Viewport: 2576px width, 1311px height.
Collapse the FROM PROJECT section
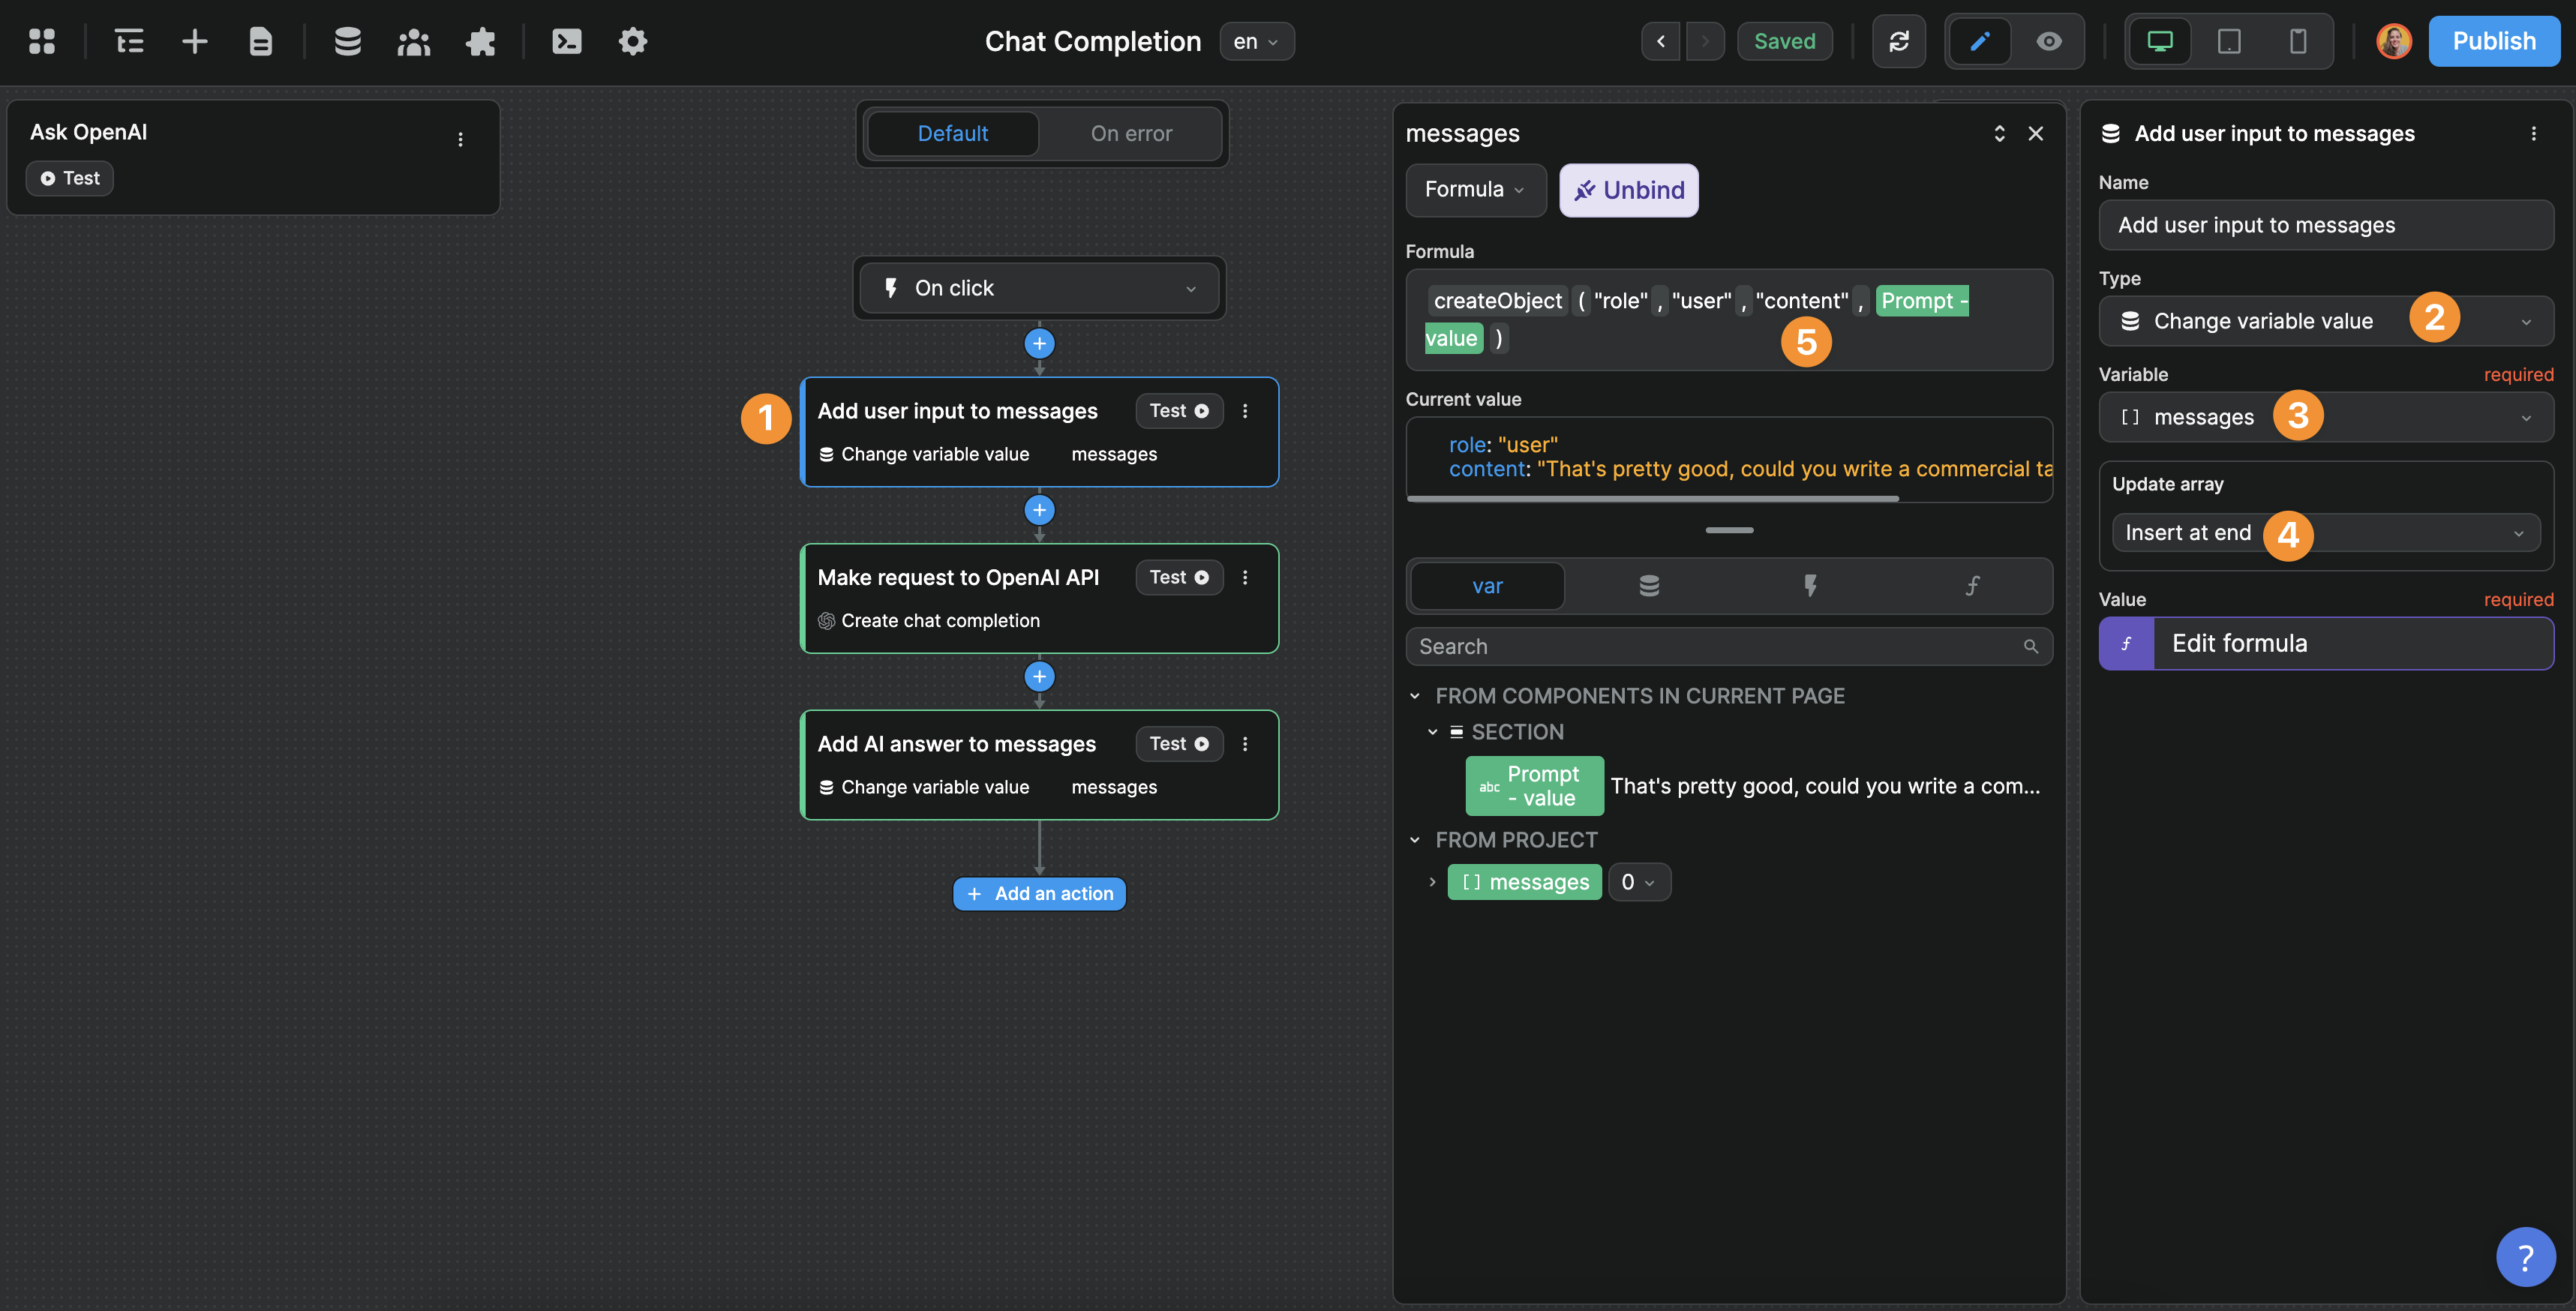1416,840
